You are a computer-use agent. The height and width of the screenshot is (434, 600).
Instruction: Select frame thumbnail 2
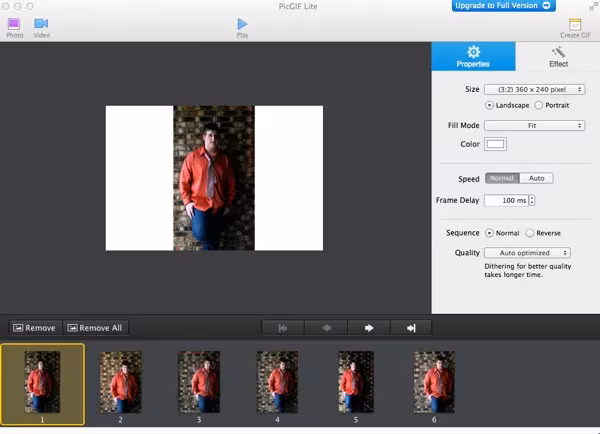(121, 382)
